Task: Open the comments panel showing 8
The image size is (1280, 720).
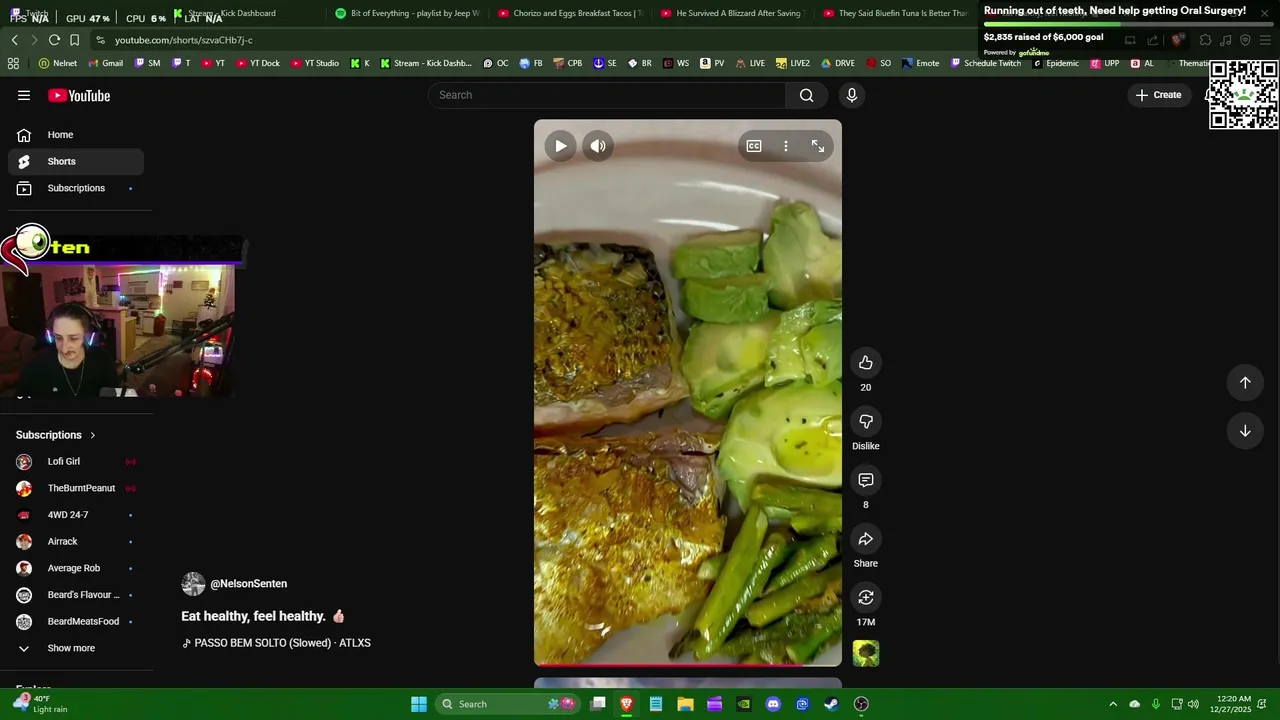Action: [x=866, y=481]
